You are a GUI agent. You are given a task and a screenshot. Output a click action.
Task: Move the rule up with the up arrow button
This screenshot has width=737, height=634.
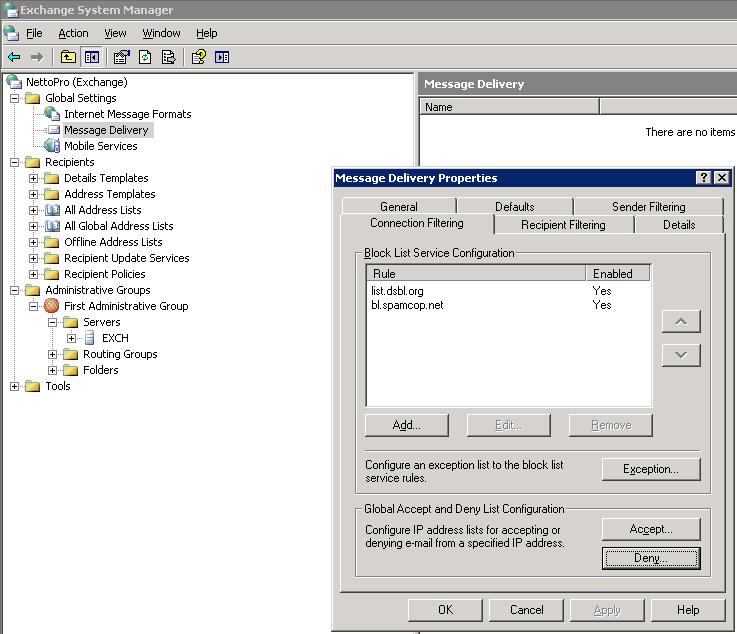coord(681,321)
